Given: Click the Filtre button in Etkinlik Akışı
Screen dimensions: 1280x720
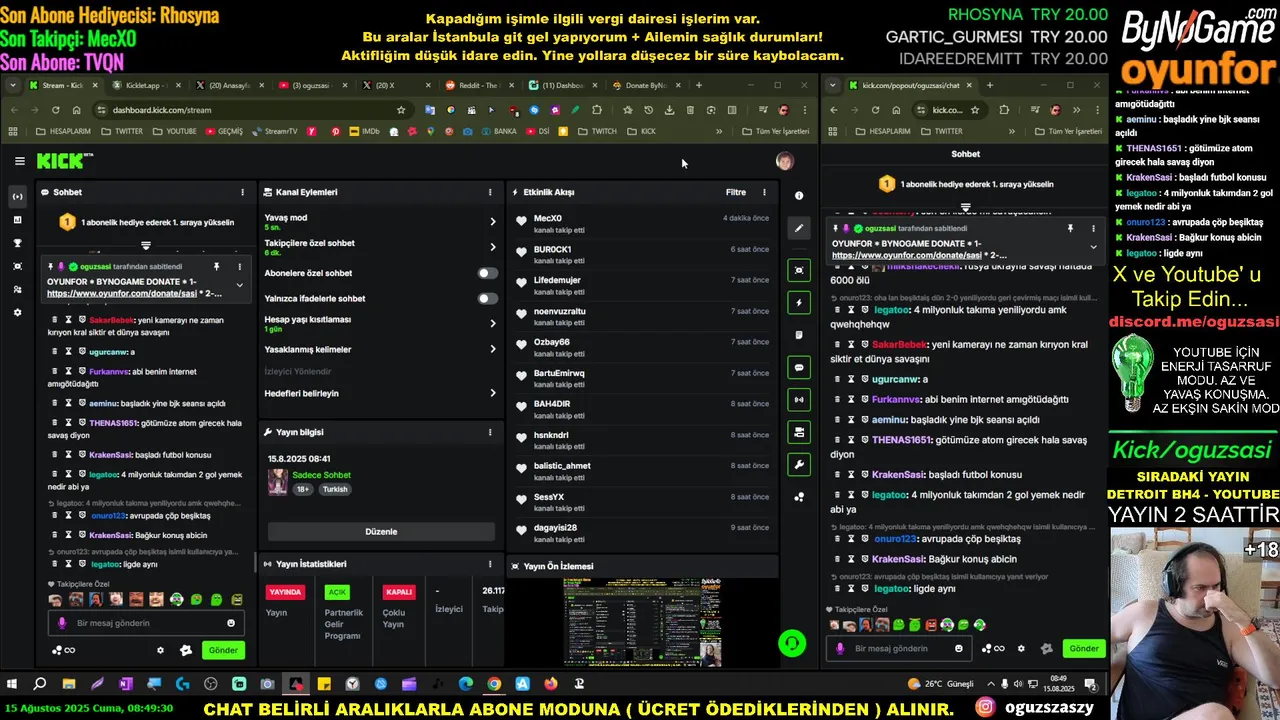Looking at the screenshot, I should pos(735,192).
